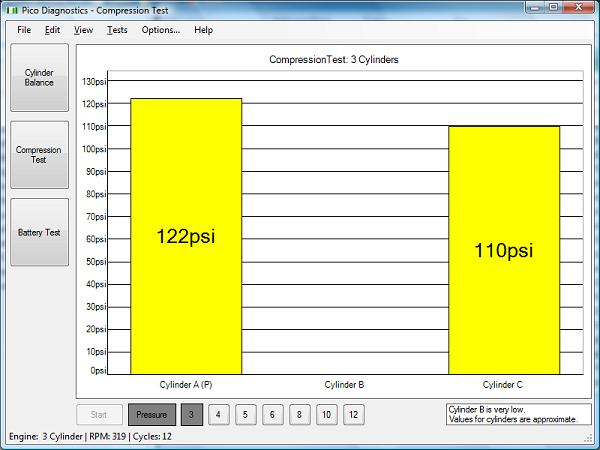Open the Options... menu

click(161, 30)
